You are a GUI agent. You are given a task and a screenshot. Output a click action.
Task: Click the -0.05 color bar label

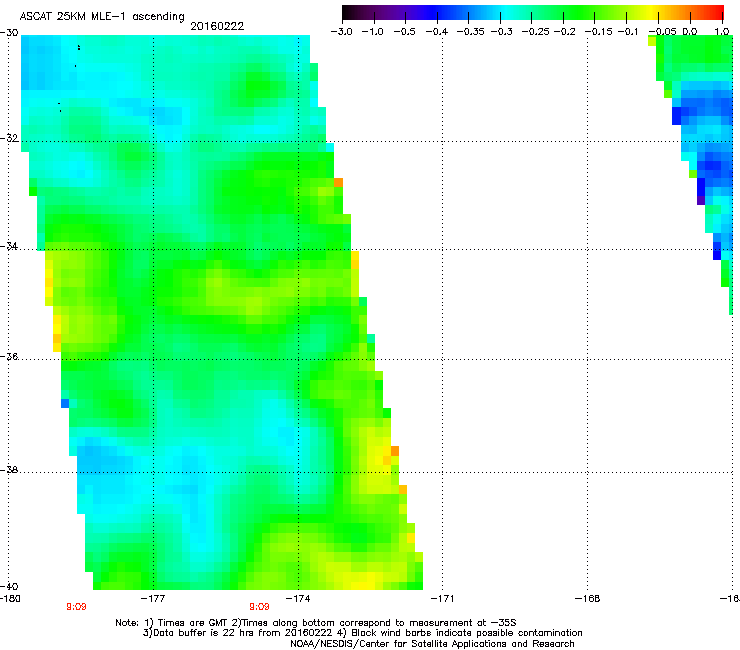[x=663, y=32]
